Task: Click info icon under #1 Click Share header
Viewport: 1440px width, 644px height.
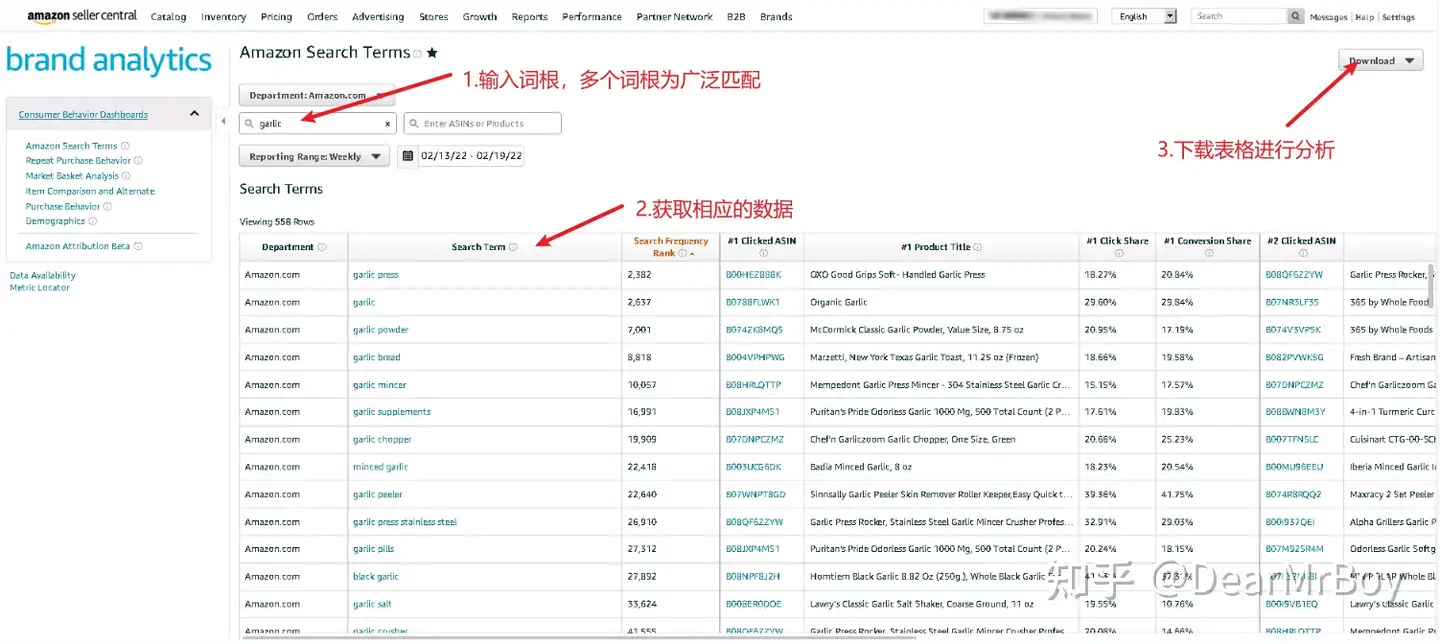Action: pyautogui.click(x=1119, y=254)
